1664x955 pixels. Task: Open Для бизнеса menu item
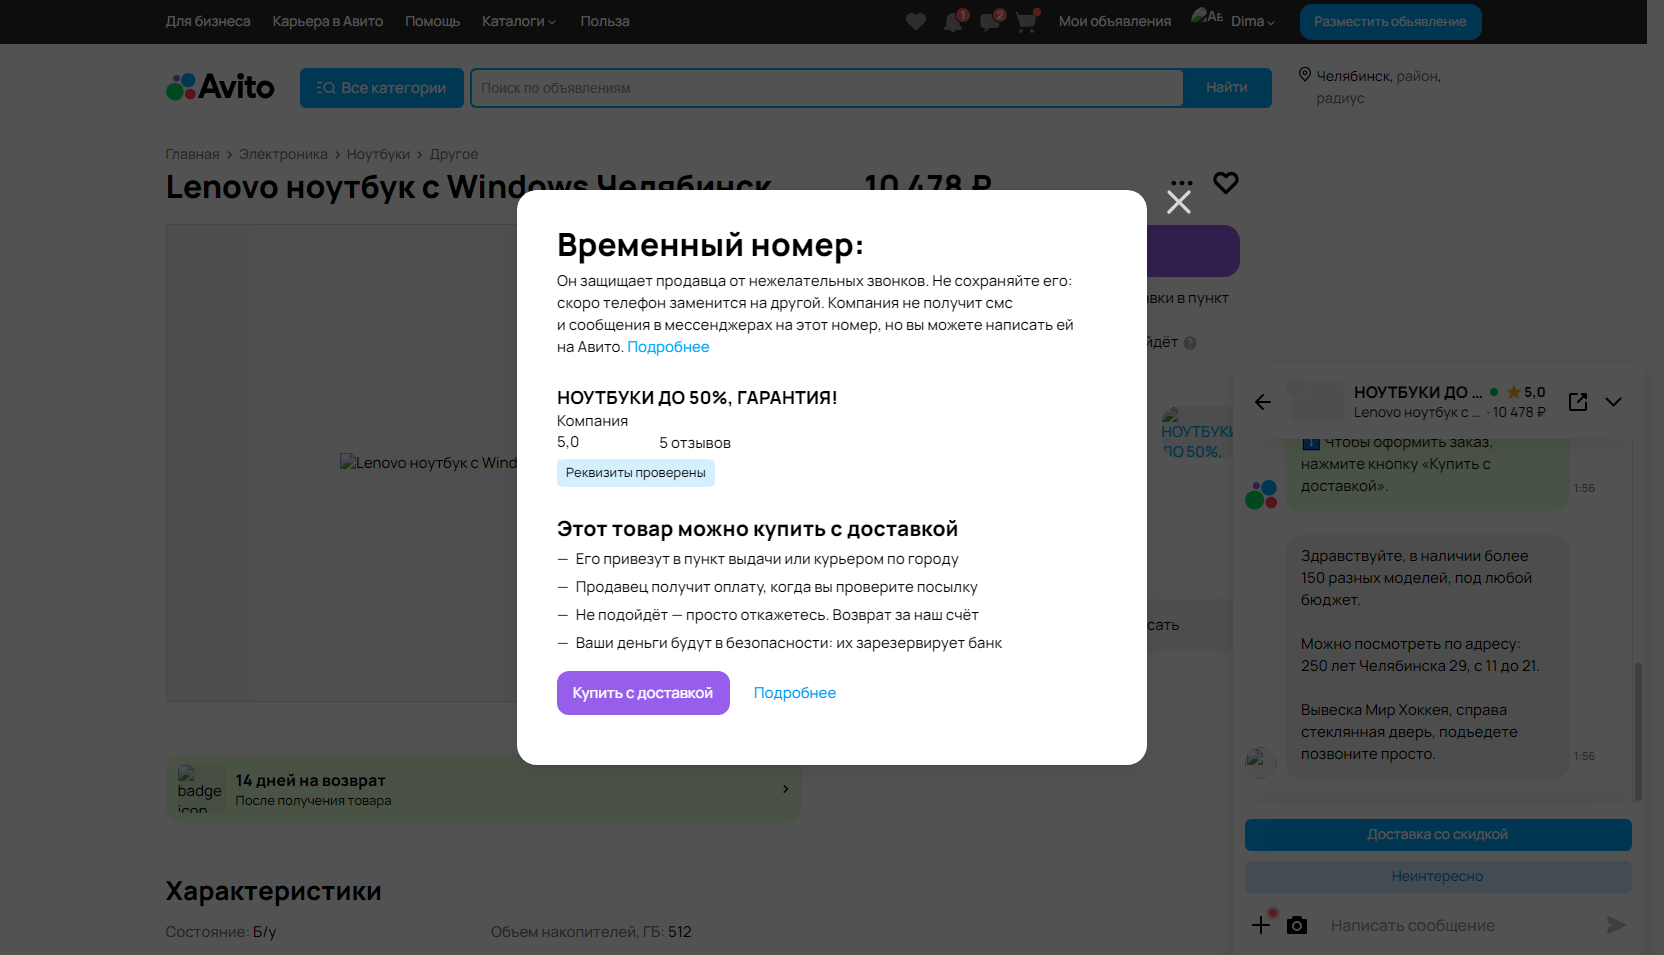[208, 21]
